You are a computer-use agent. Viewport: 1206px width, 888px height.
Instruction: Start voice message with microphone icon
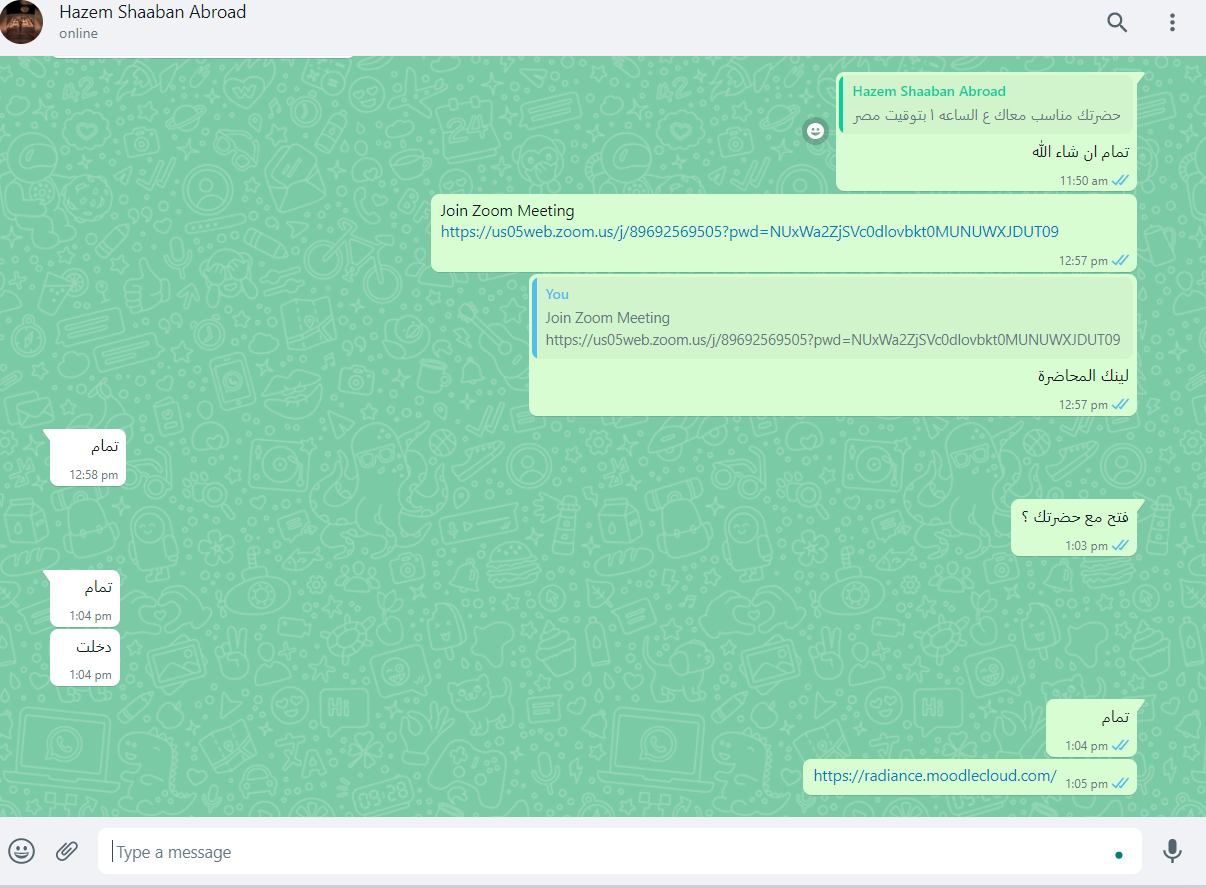click(1172, 851)
